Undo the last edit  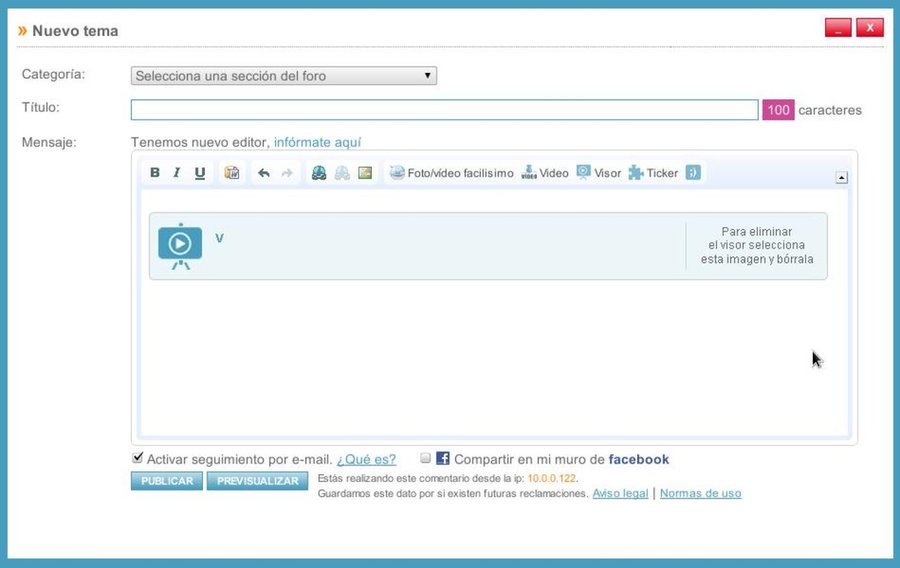tap(263, 173)
